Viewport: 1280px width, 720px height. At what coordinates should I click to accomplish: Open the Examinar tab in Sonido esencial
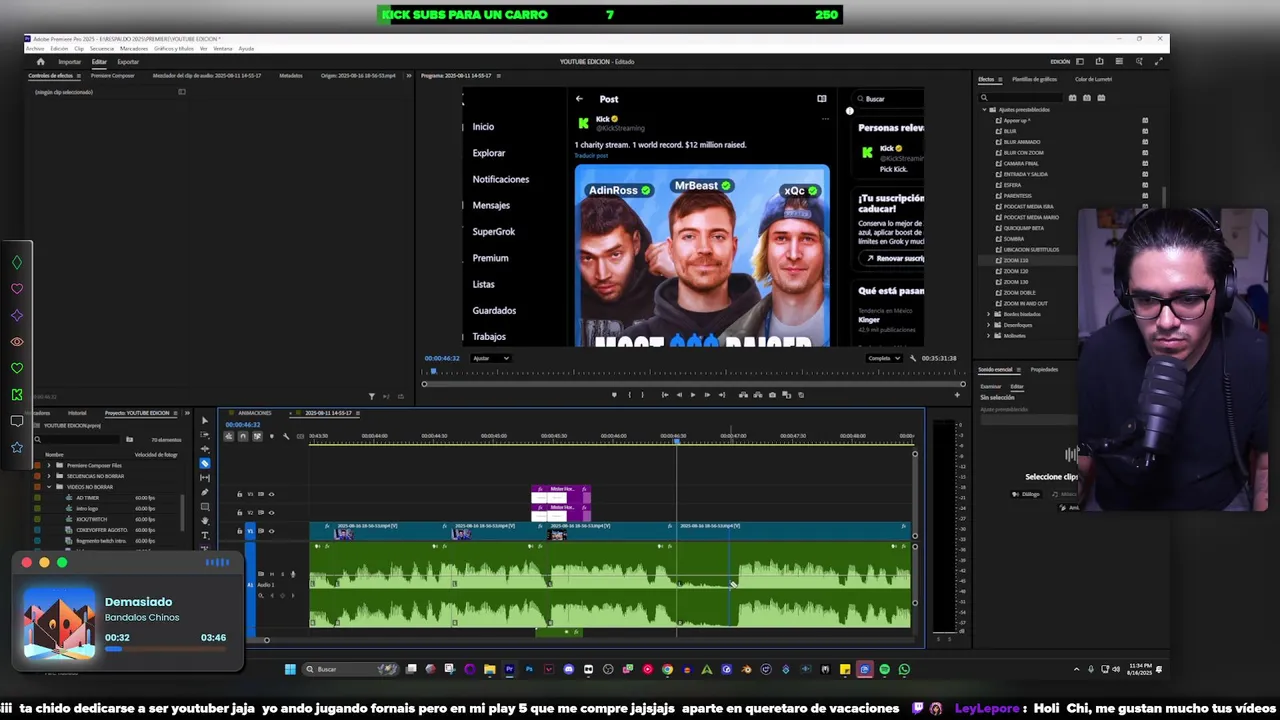click(991, 386)
